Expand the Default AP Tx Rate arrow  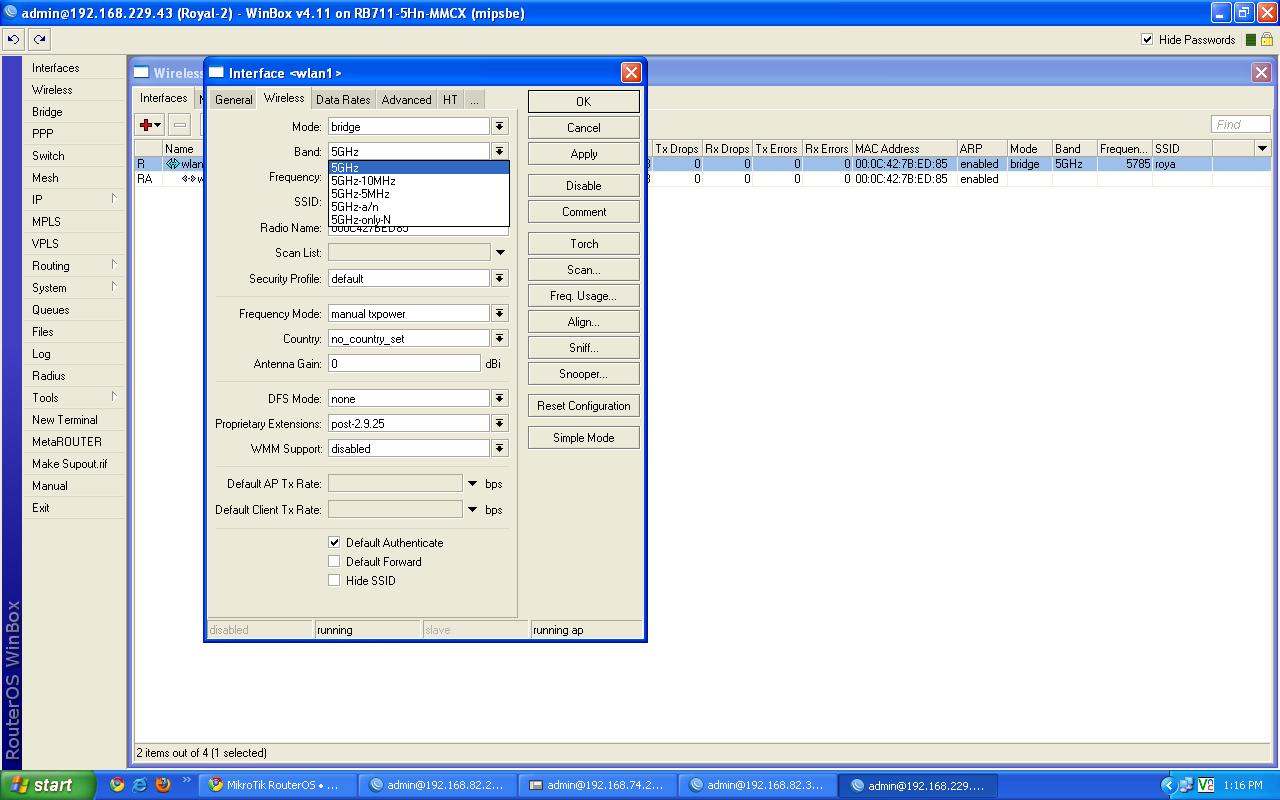click(x=473, y=484)
